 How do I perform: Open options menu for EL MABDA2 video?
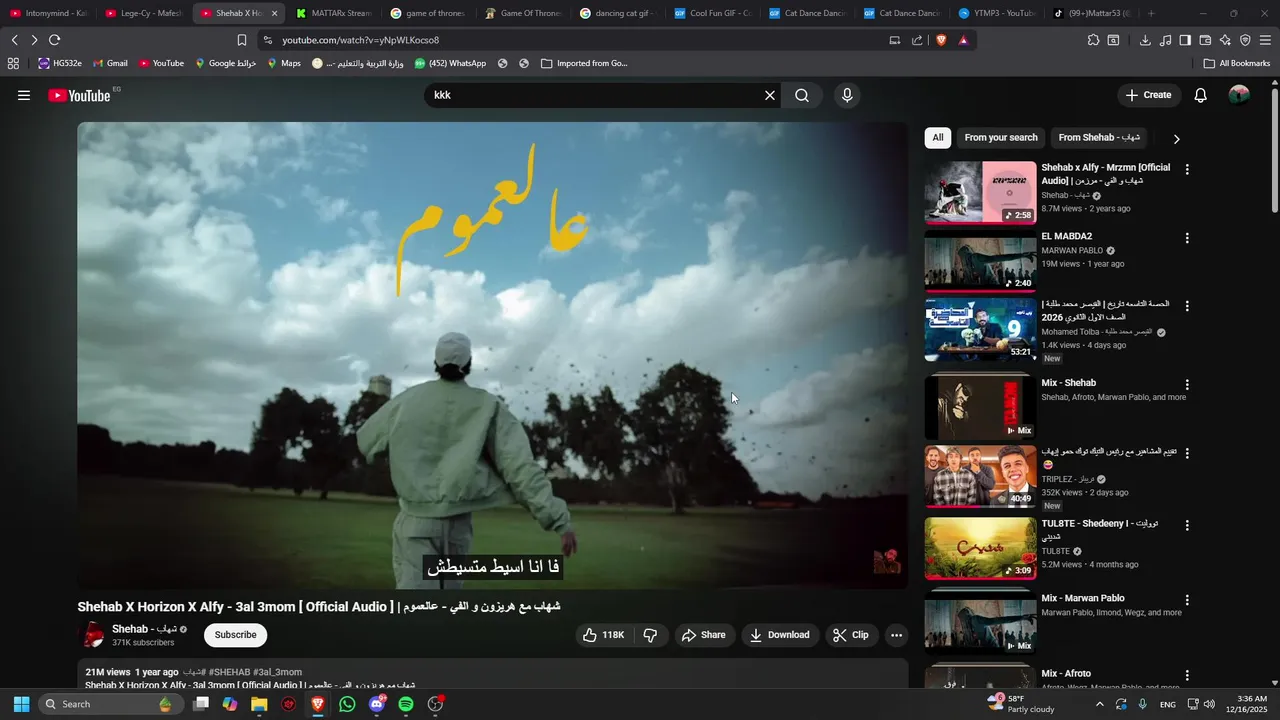click(x=1187, y=238)
